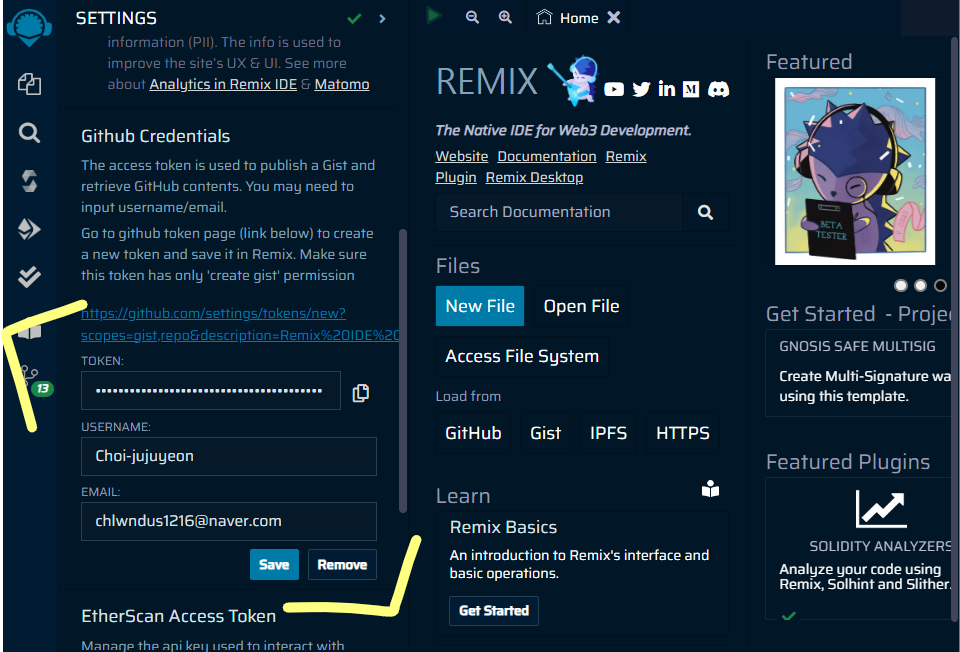Open Remix Twitter icon
This screenshot has width=960, height=652.
pos(641,89)
